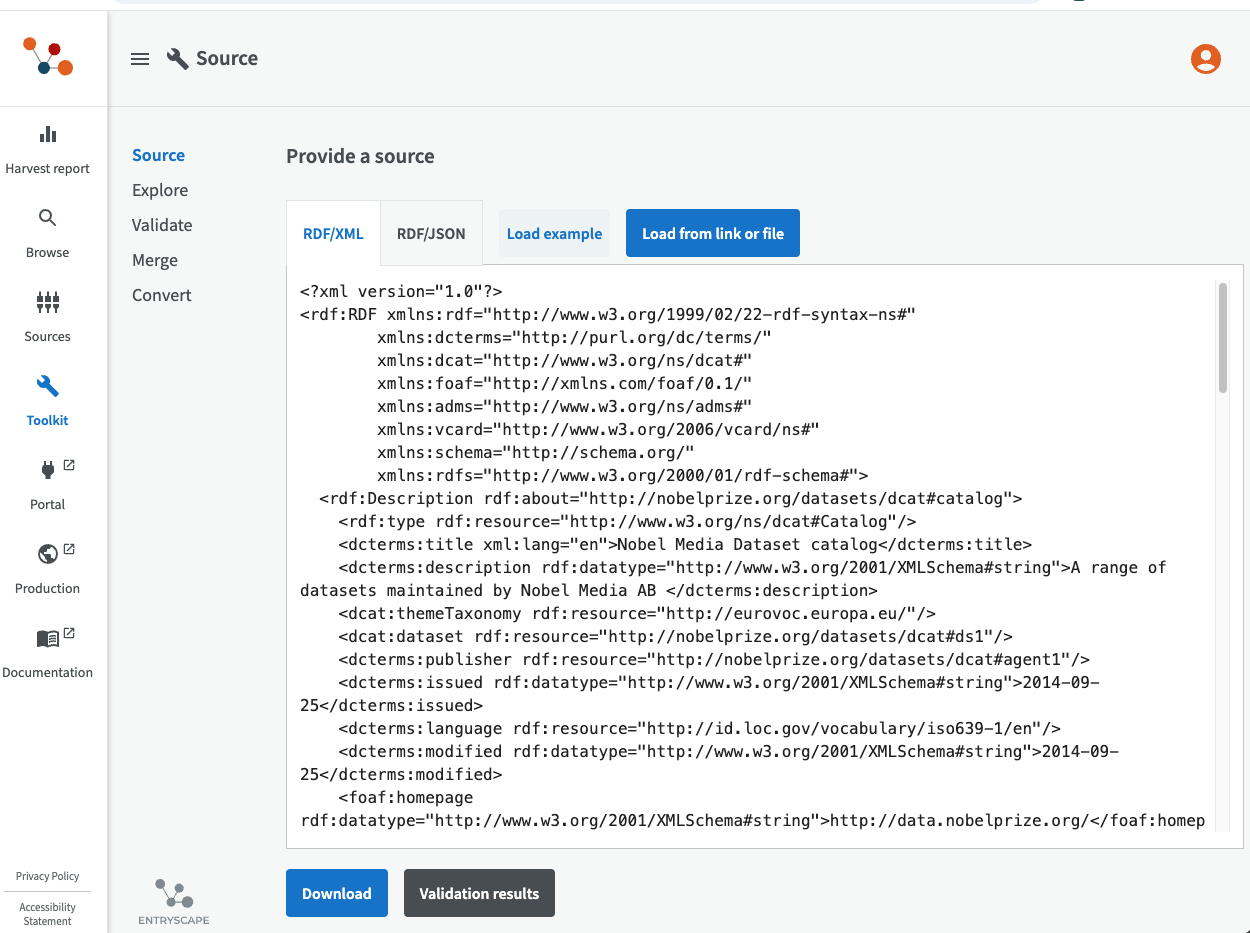Select the Toolkit wrench icon in sidebar
Viewport: 1250px width, 933px height.
tap(47, 386)
